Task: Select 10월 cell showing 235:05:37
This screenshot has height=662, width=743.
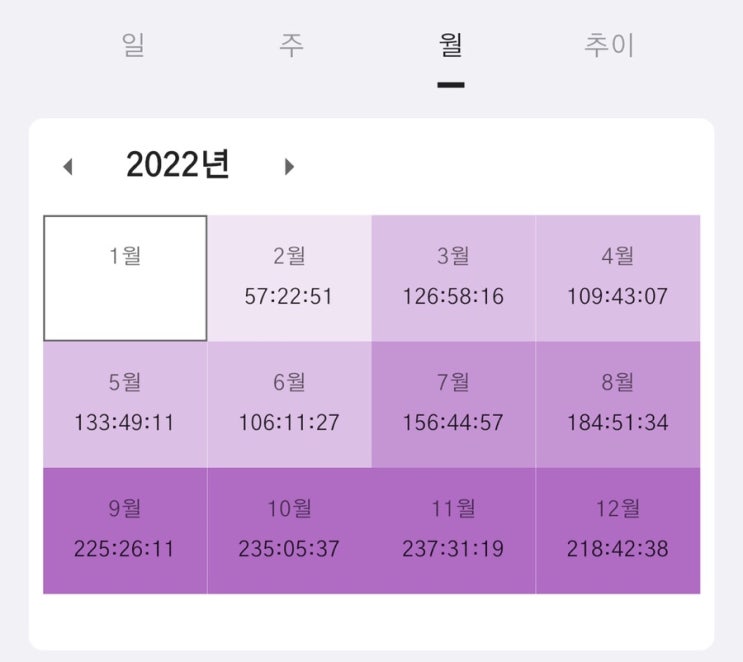Action: [x=289, y=530]
